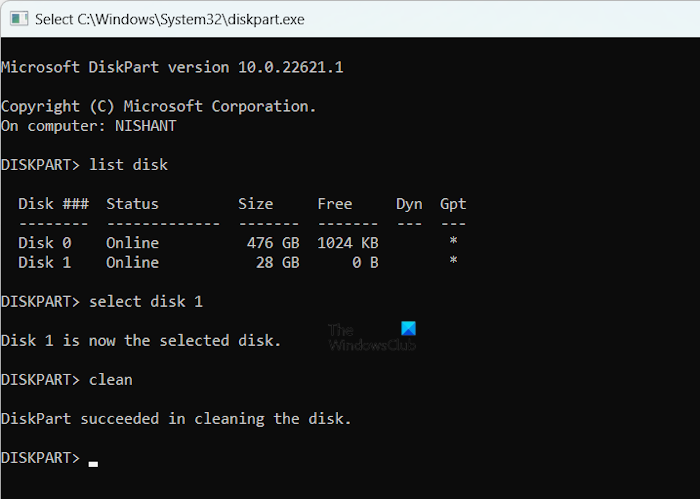Click the 476 GB size value
The image size is (700, 499).
(x=273, y=243)
